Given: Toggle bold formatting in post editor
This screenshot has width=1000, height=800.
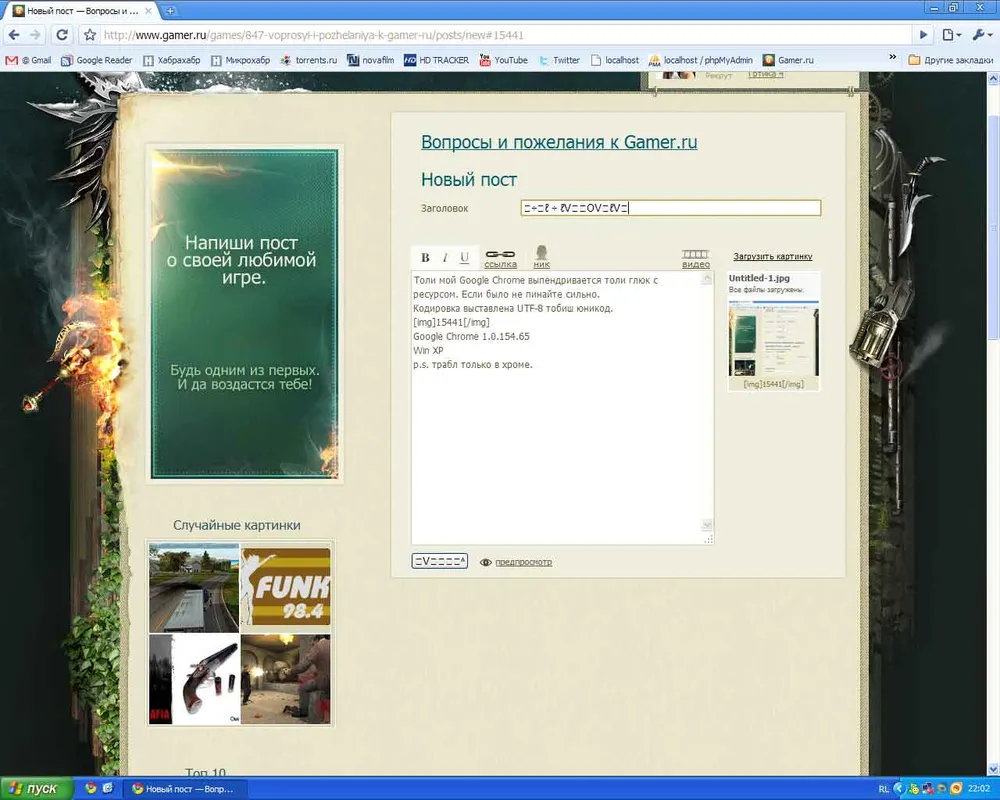Looking at the screenshot, I should (425, 258).
